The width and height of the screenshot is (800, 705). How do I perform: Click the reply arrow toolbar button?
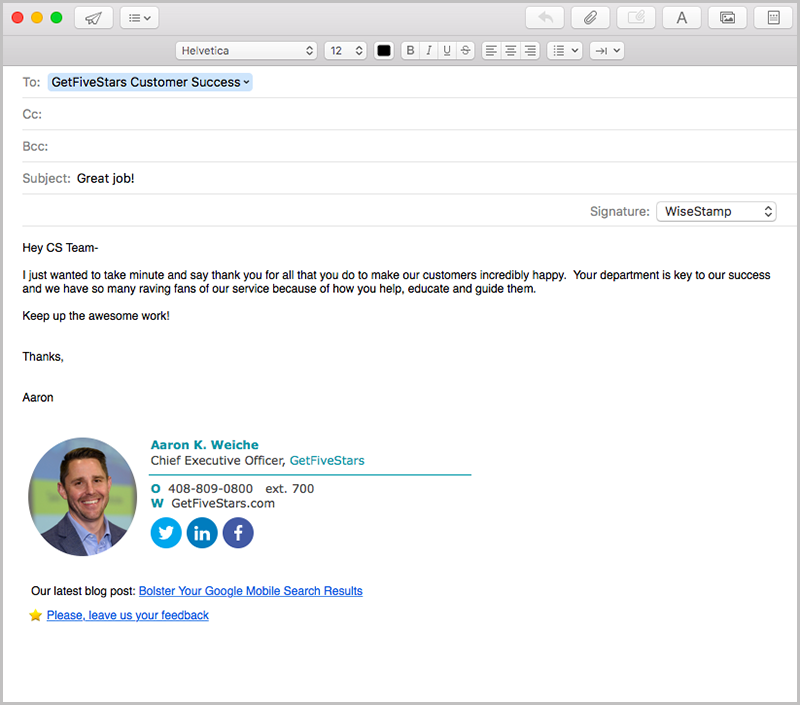click(544, 18)
